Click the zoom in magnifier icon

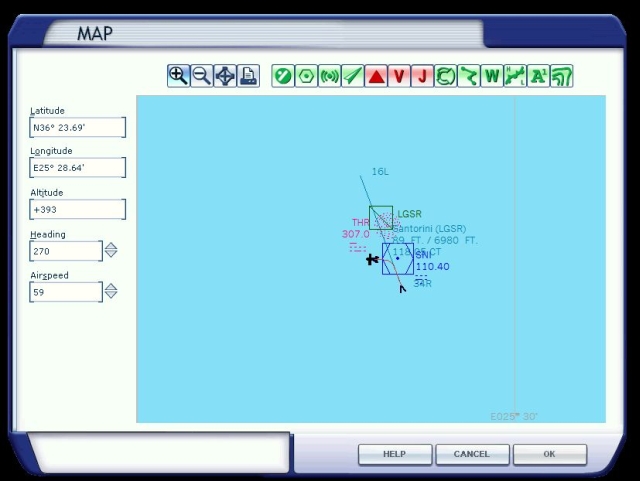[x=178, y=75]
